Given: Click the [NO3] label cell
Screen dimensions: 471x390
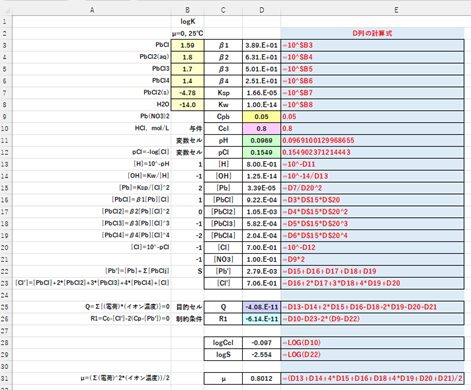Looking at the screenshot, I should pyautogui.click(x=223, y=259).
